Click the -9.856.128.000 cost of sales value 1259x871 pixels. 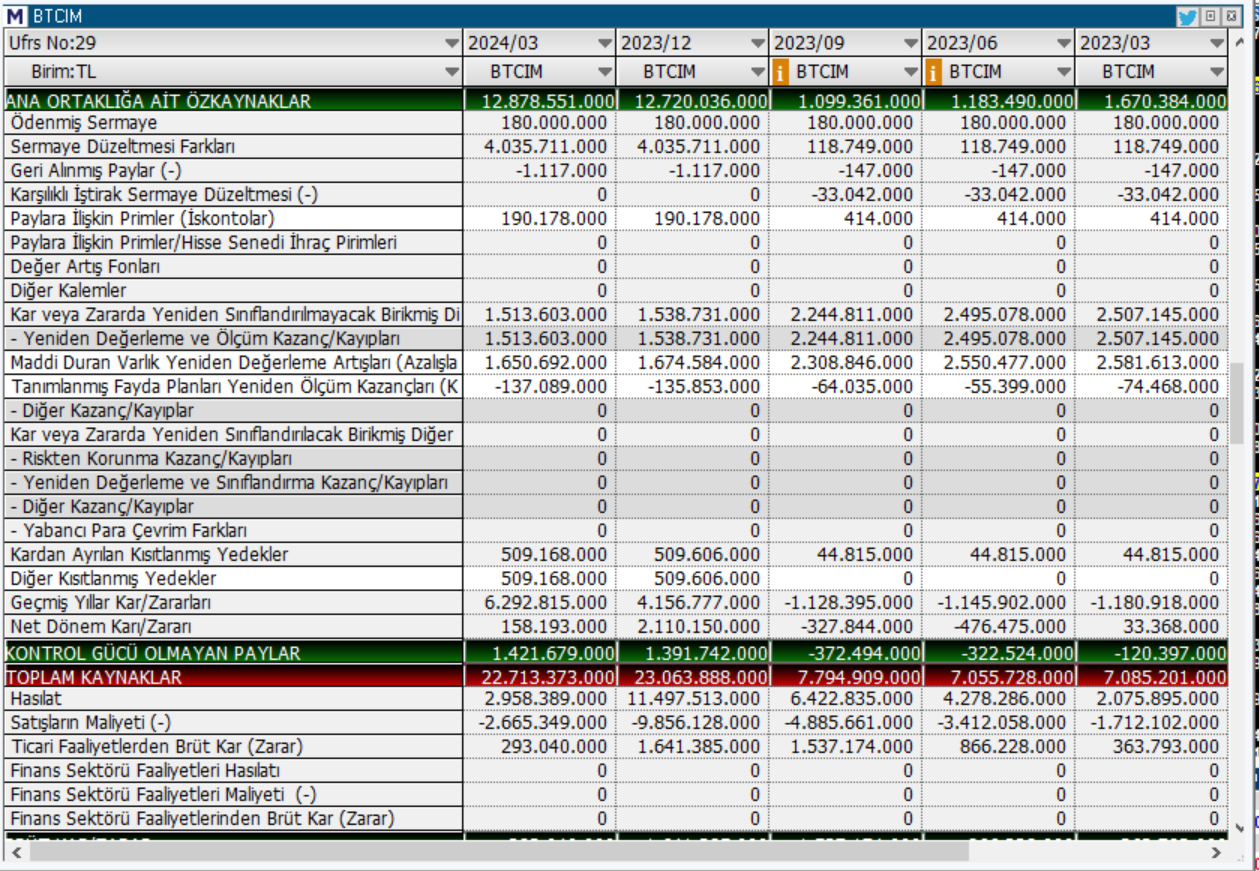(x=693, y=722)
